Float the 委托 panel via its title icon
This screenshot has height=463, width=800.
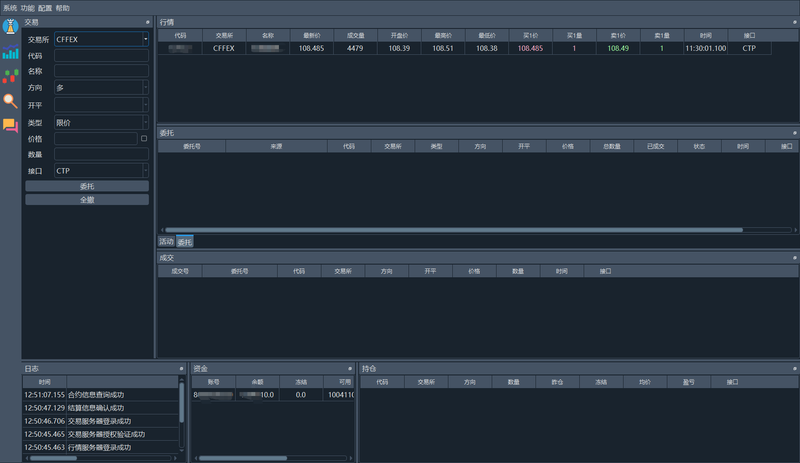pos(794,133)
